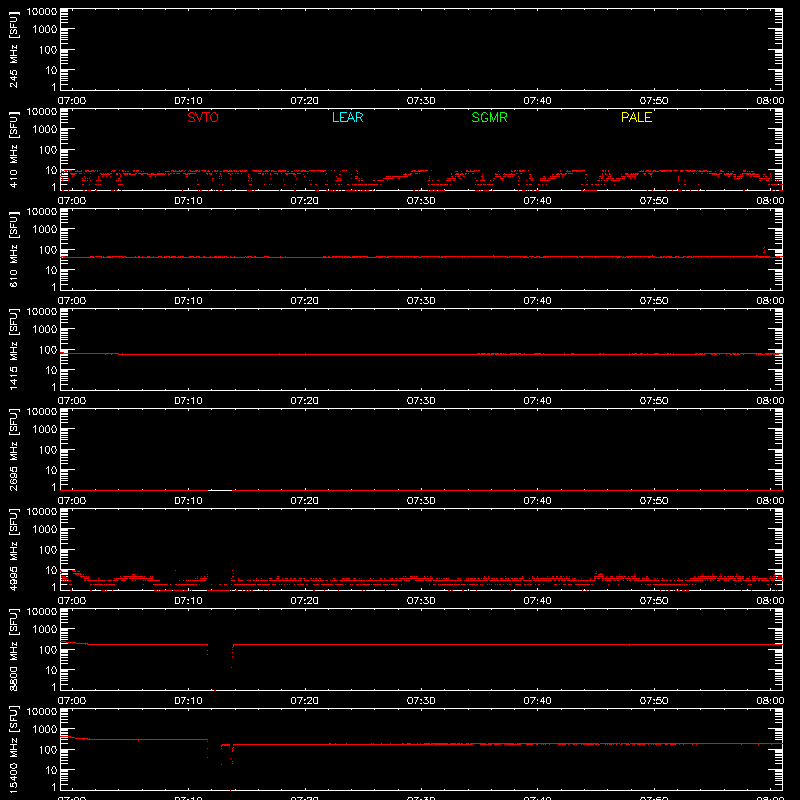
Task: Click the 410 MHz [SFU] axis label
Action: click(14, 150)
